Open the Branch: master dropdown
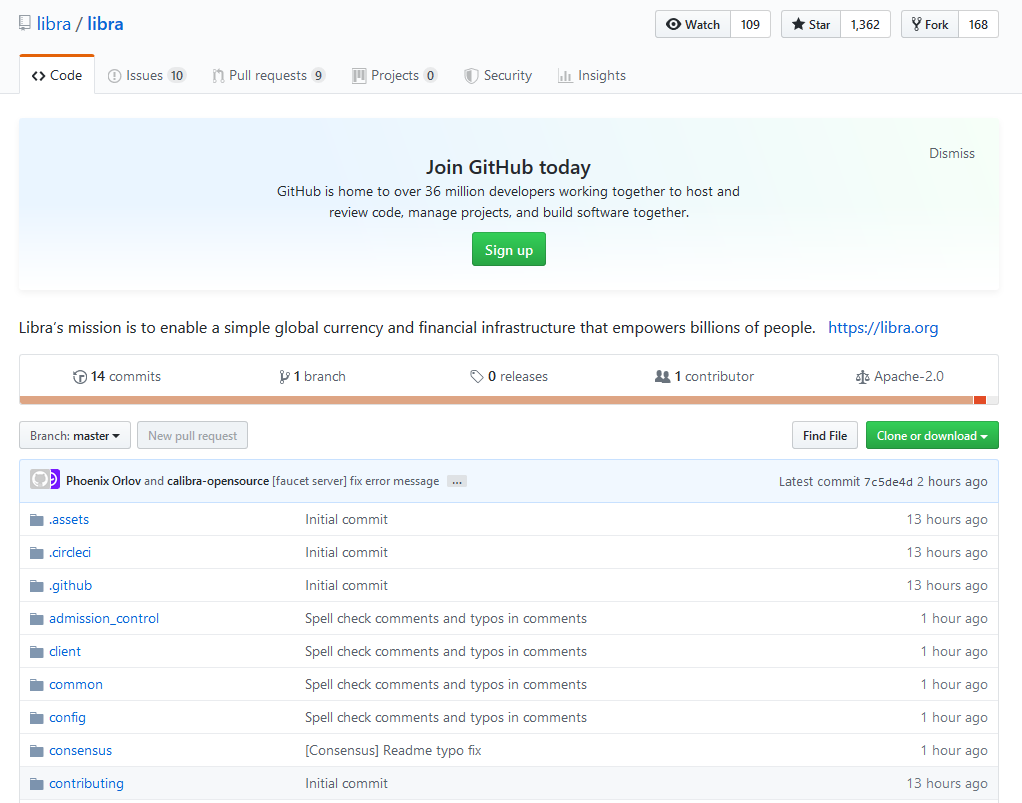Screen dimensions: 1022x803 [x=76, y=436]
